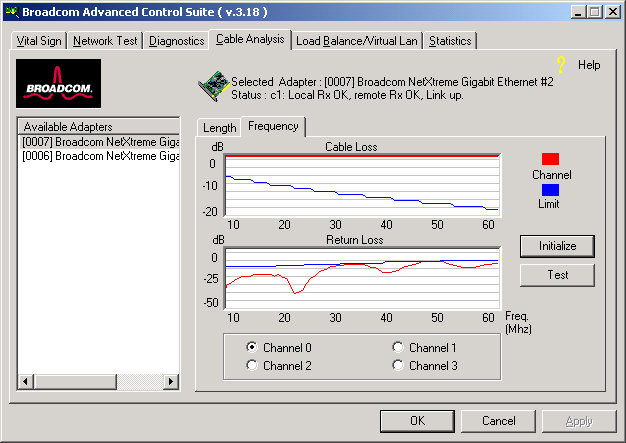The height and width of the screenshot is (443, 626).
Task: Click the adapter list right scroll arrow
Action: pyautogui.click(x=171, y=382)
